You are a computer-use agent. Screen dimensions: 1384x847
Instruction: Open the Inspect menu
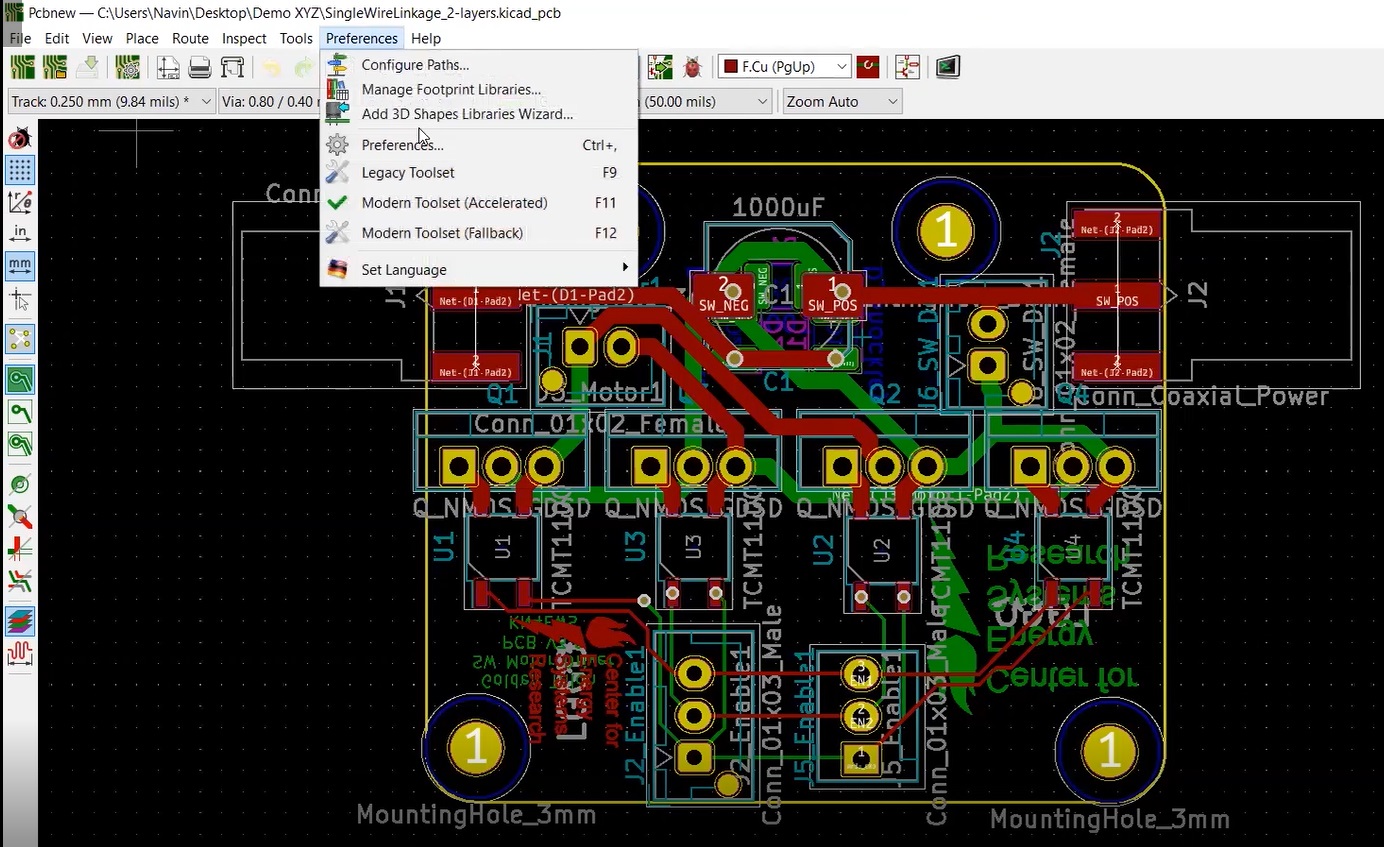pyautogui.click(x=244, y=38)
